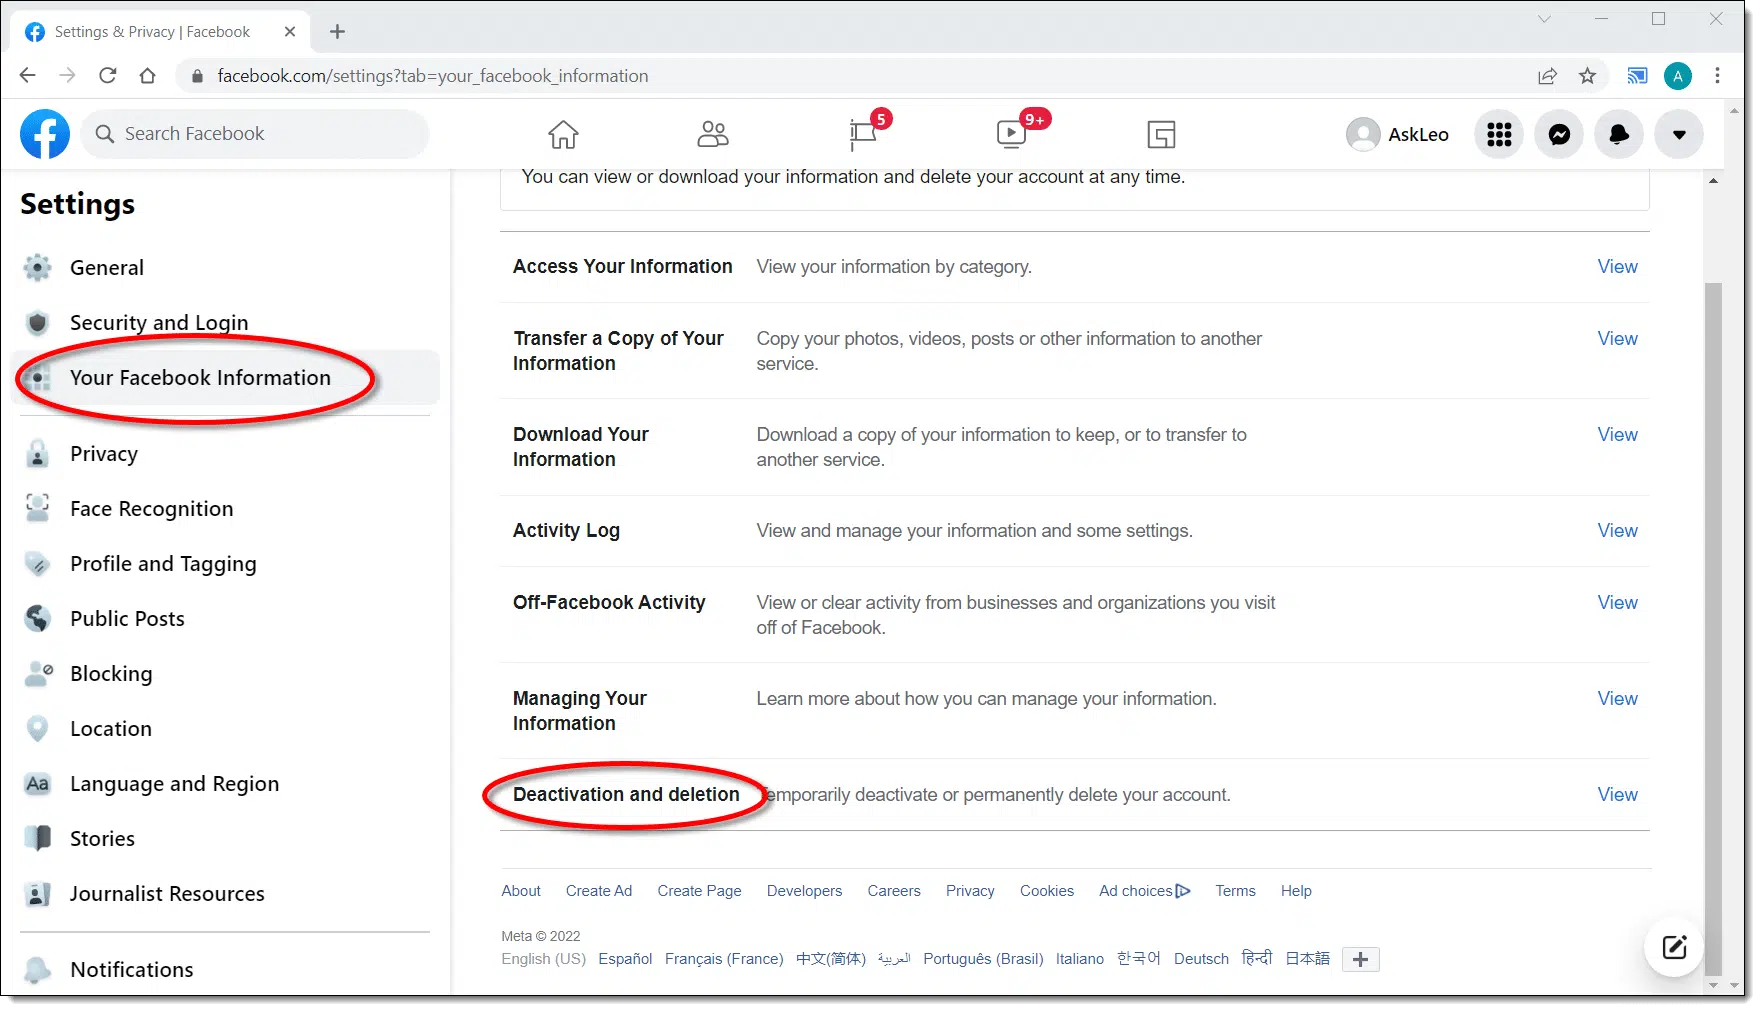Click the new message compose icon
This screenshot has height=1011, width=1760.
1674,947
